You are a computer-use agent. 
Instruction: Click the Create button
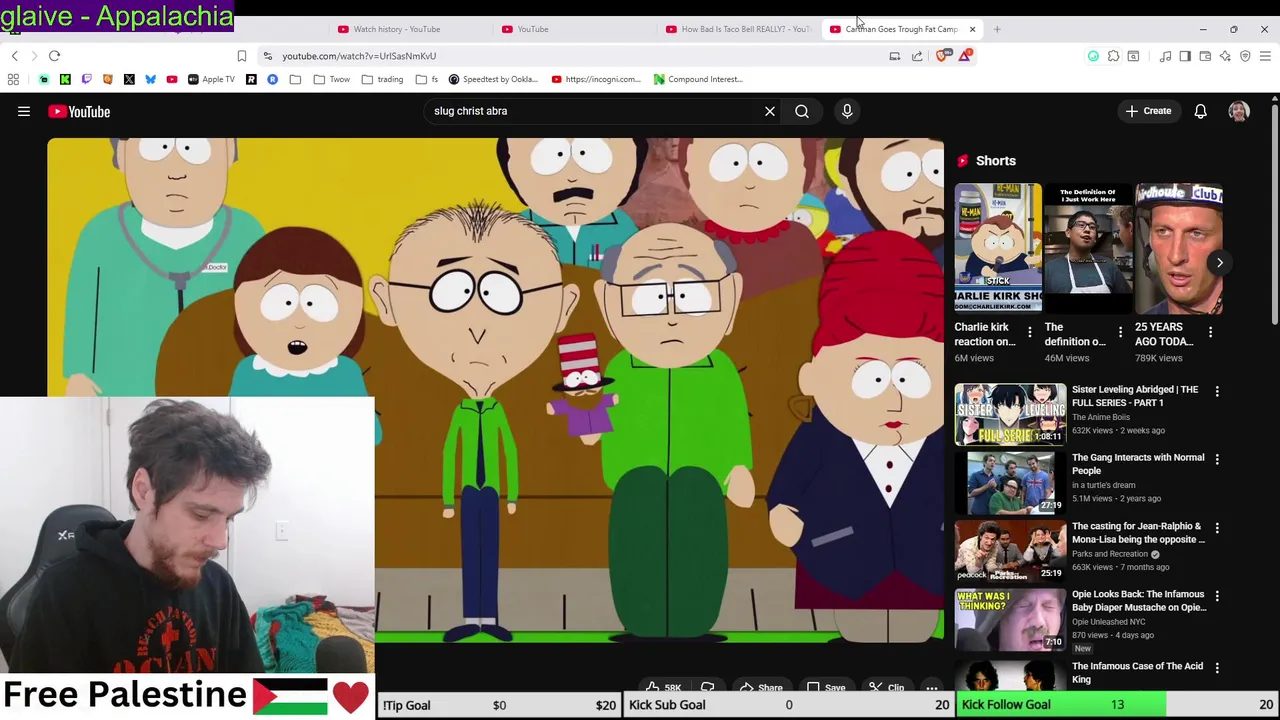click(1148, 111)
